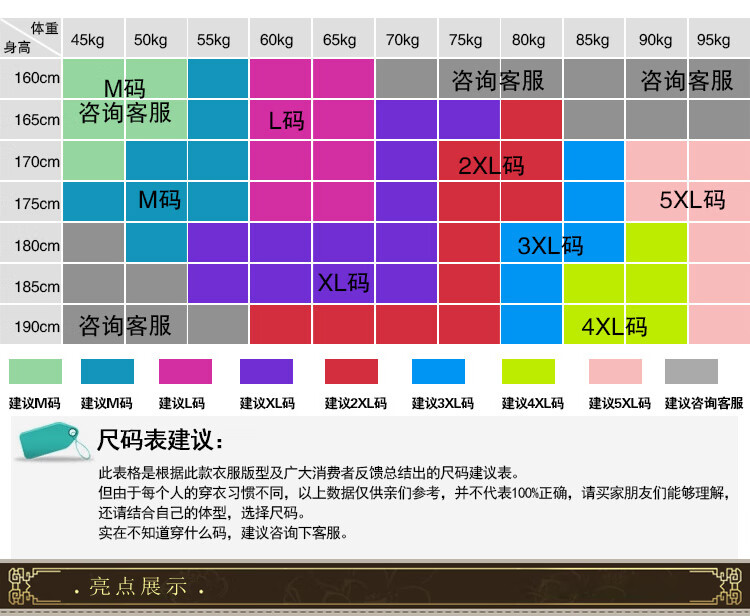Click the 尺码表建议 heading text
Screen dimensions: 750x616
click(x=160, y=441)
